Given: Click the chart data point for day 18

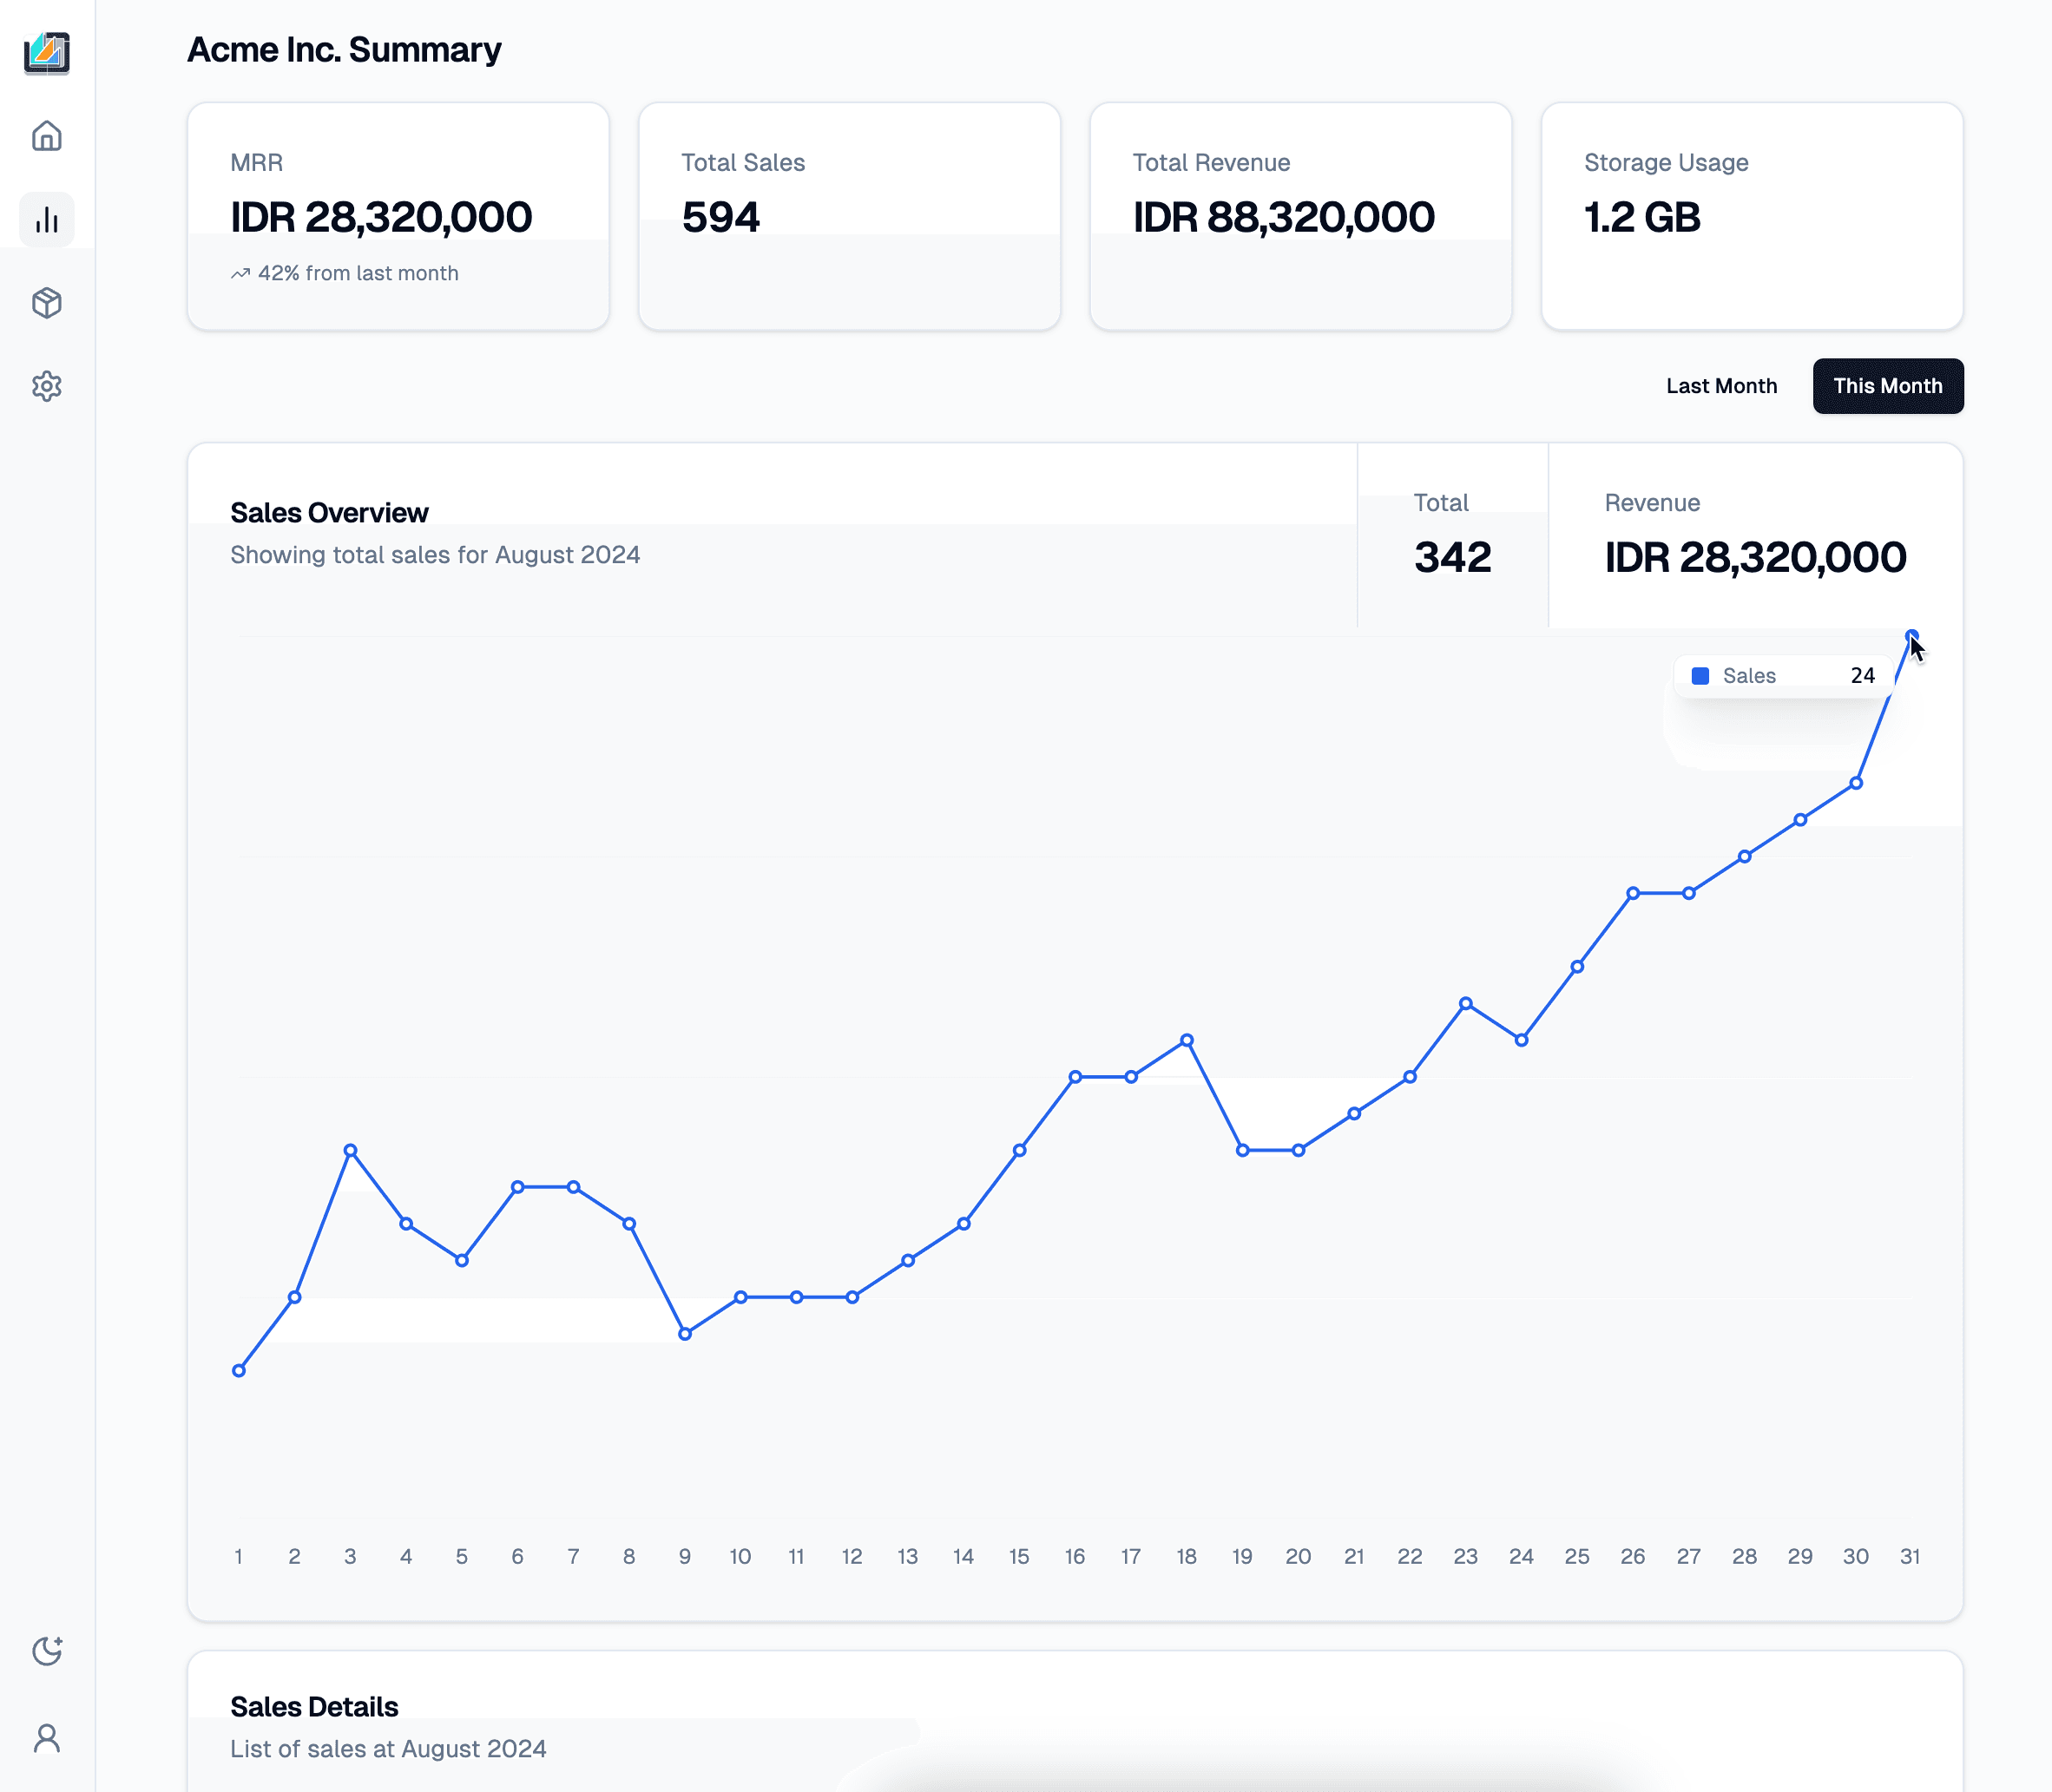Looking at the screenshot, I should 1187,1040.
